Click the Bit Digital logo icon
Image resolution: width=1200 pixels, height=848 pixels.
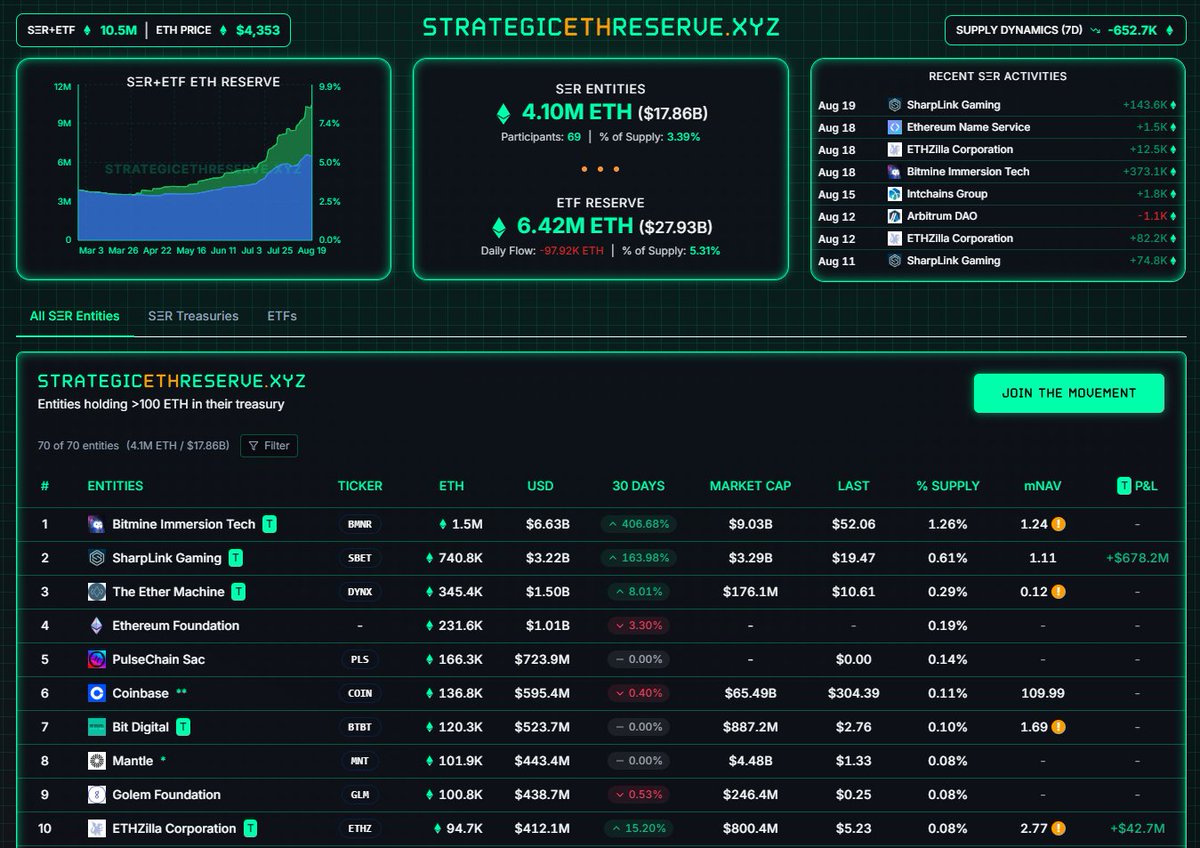tap(97, 727)
